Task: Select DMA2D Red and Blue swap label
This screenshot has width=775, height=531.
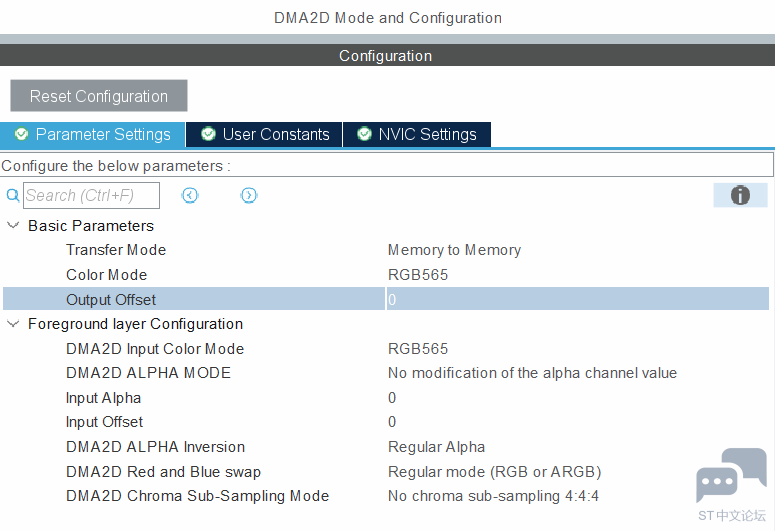Action: (164, 472)
